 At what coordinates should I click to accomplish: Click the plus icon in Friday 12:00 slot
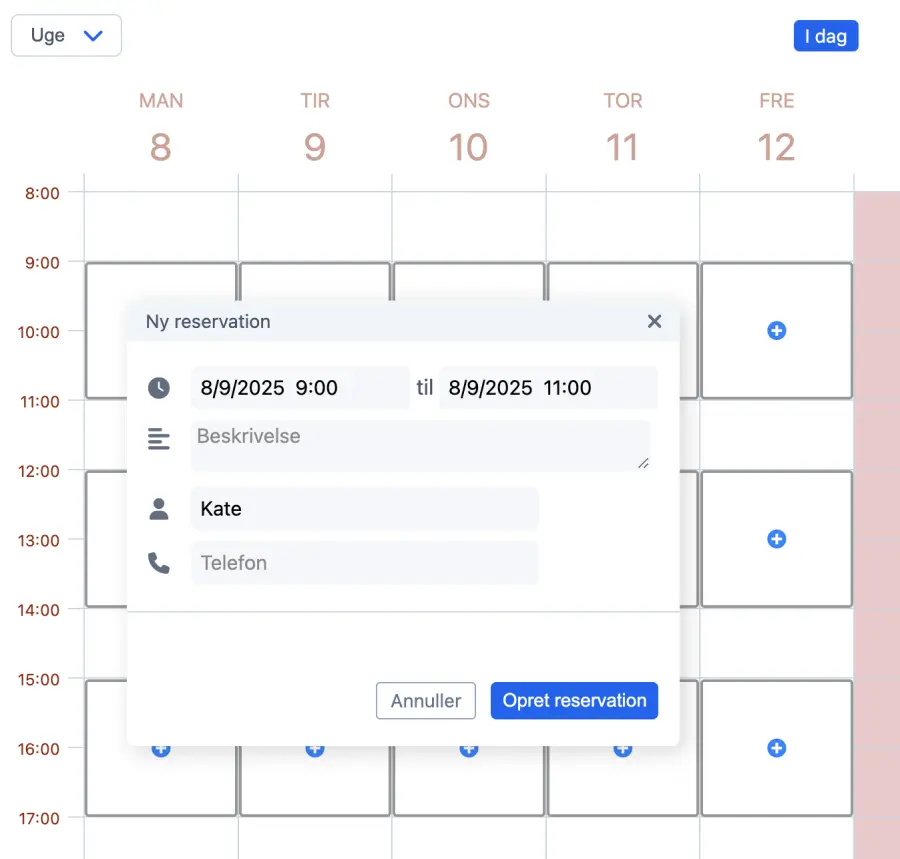click(x=776, y=539)
